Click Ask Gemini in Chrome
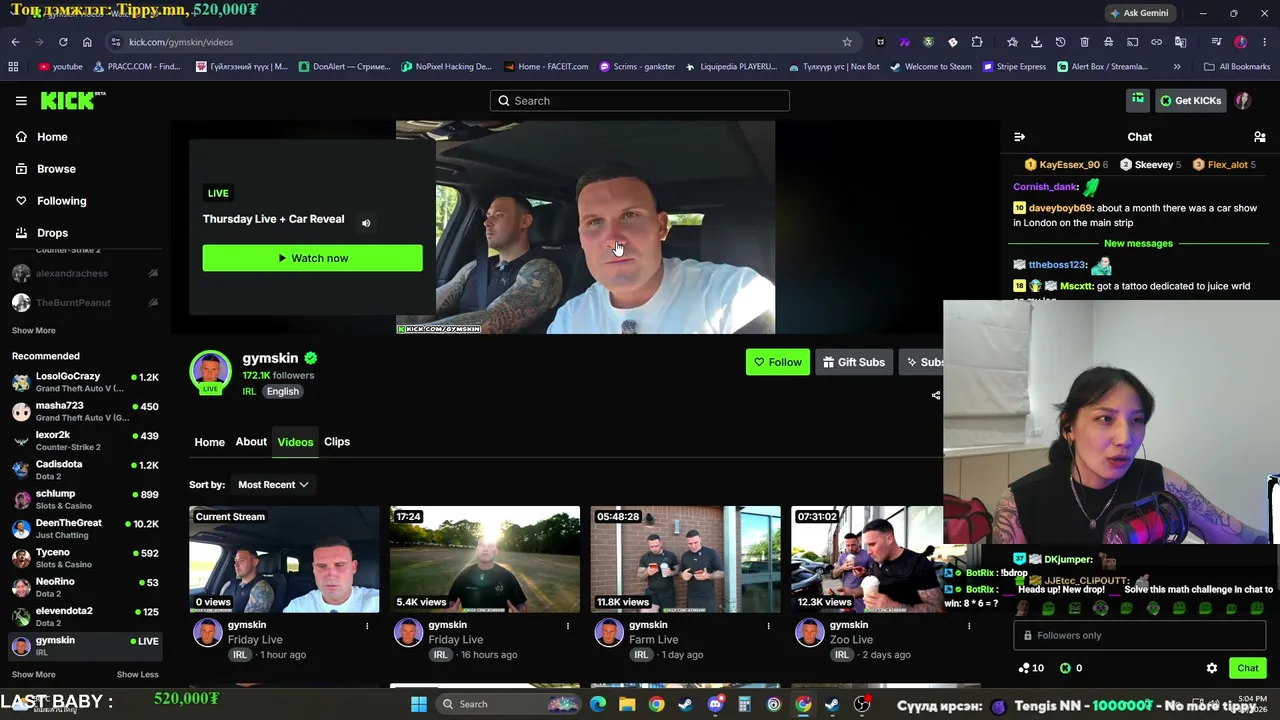This screenshot has width=1280, height=720. [1138, 13]
